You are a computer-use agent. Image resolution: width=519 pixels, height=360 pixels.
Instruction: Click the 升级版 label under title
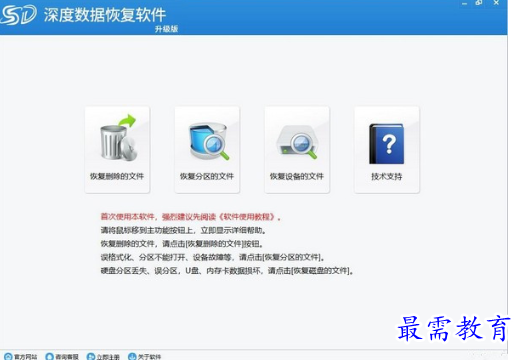[x=166, y=29]
